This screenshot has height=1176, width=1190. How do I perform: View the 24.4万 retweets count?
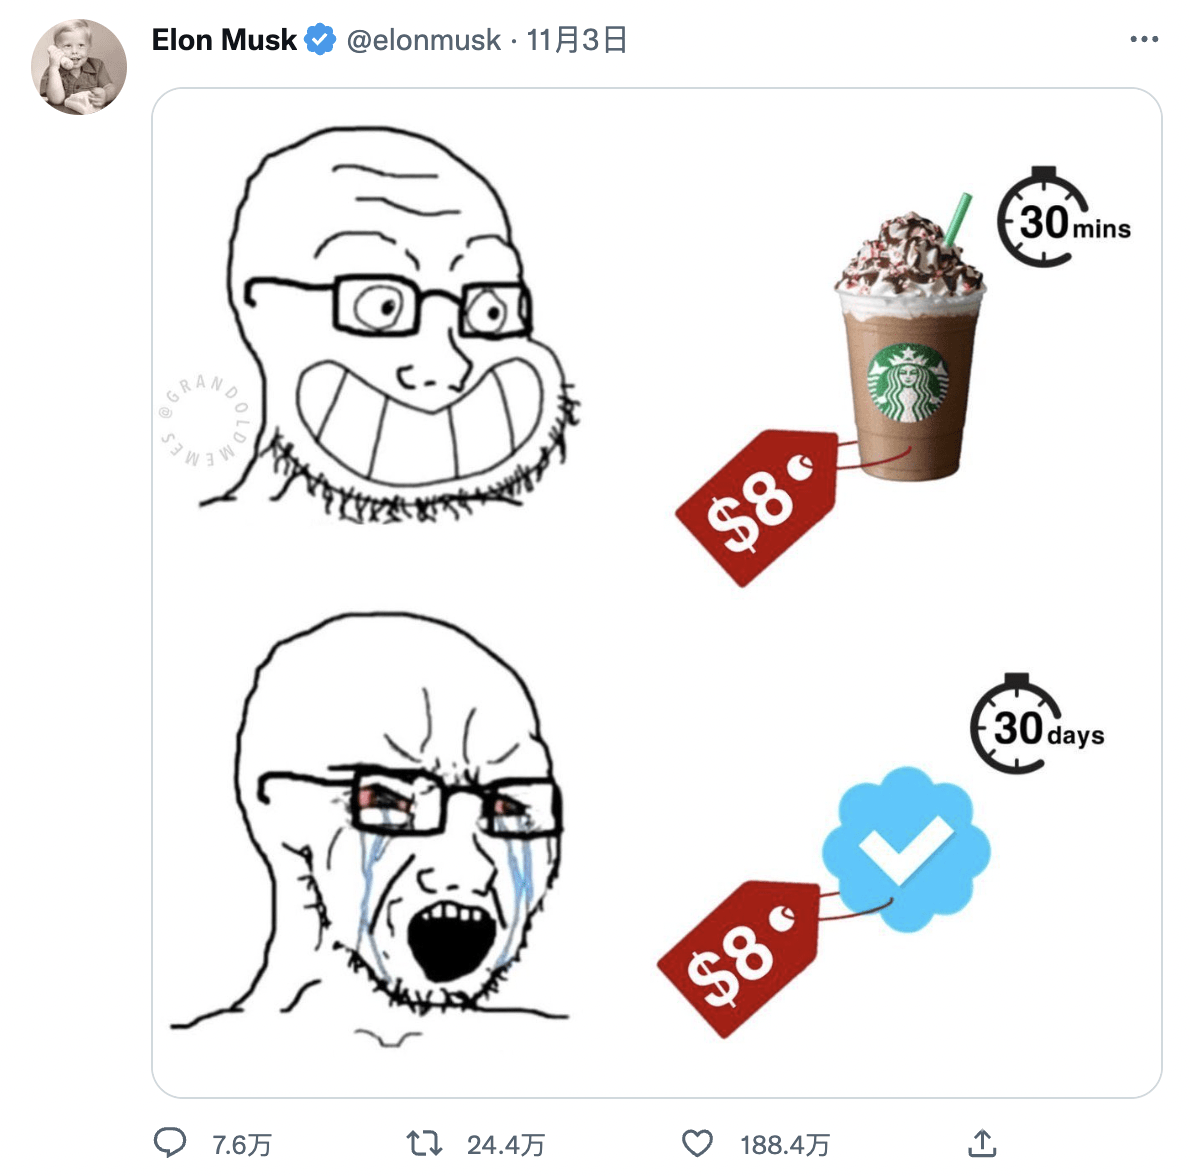505,1144
